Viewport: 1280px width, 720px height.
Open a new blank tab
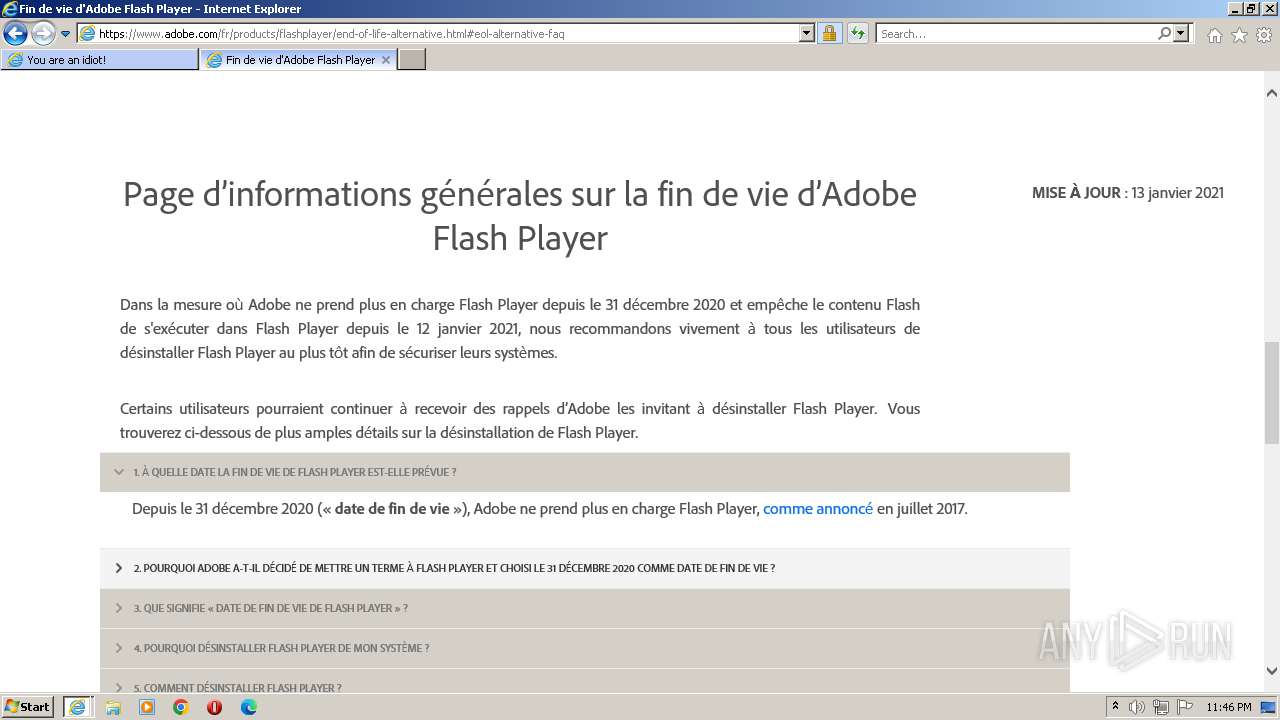pyautogui.click(x=412, y=60)
